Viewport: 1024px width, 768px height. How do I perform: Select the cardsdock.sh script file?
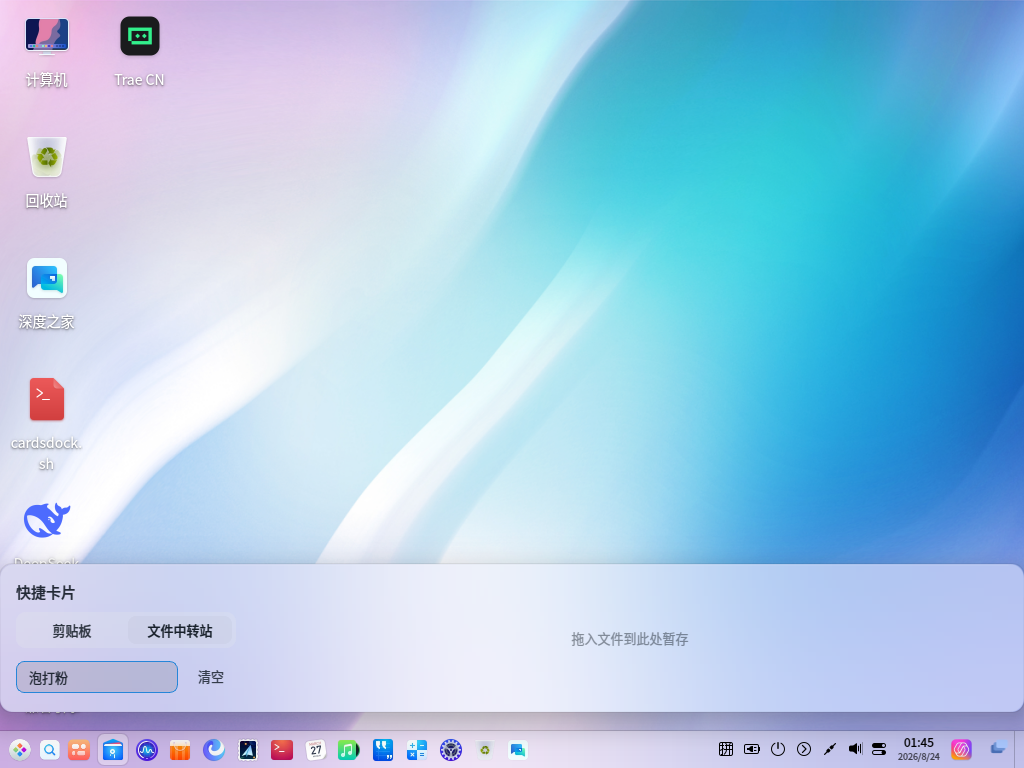tap(46, 424)
